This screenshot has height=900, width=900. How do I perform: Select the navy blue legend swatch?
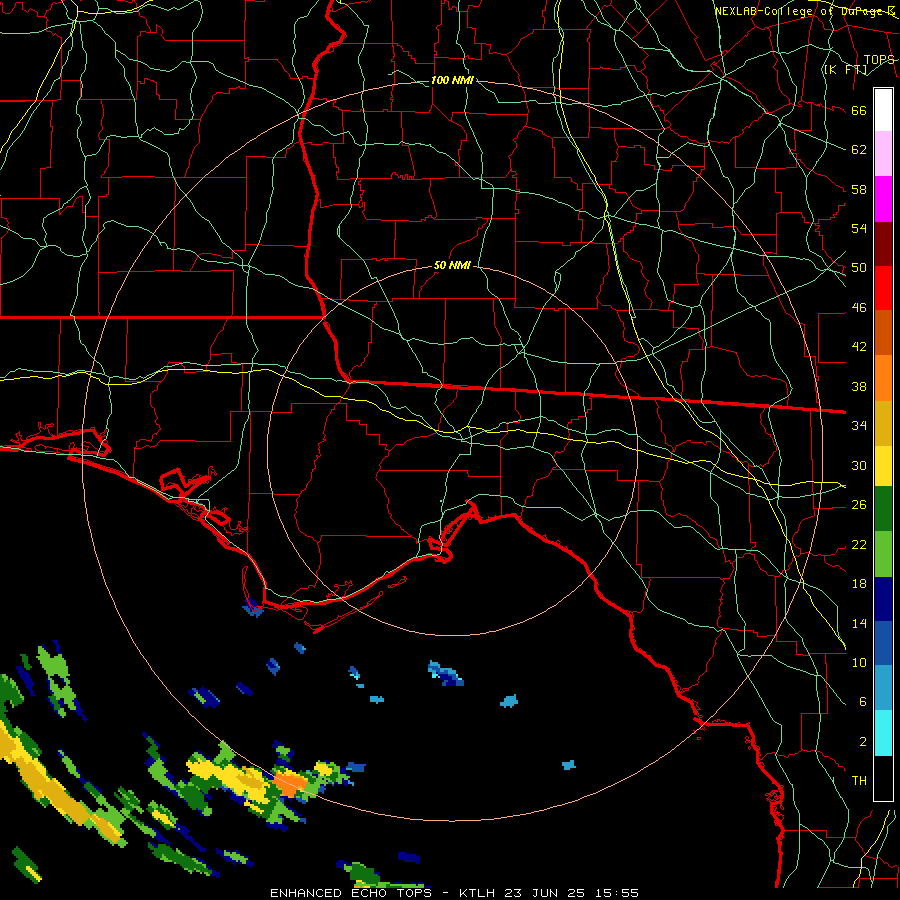(883, 599)
